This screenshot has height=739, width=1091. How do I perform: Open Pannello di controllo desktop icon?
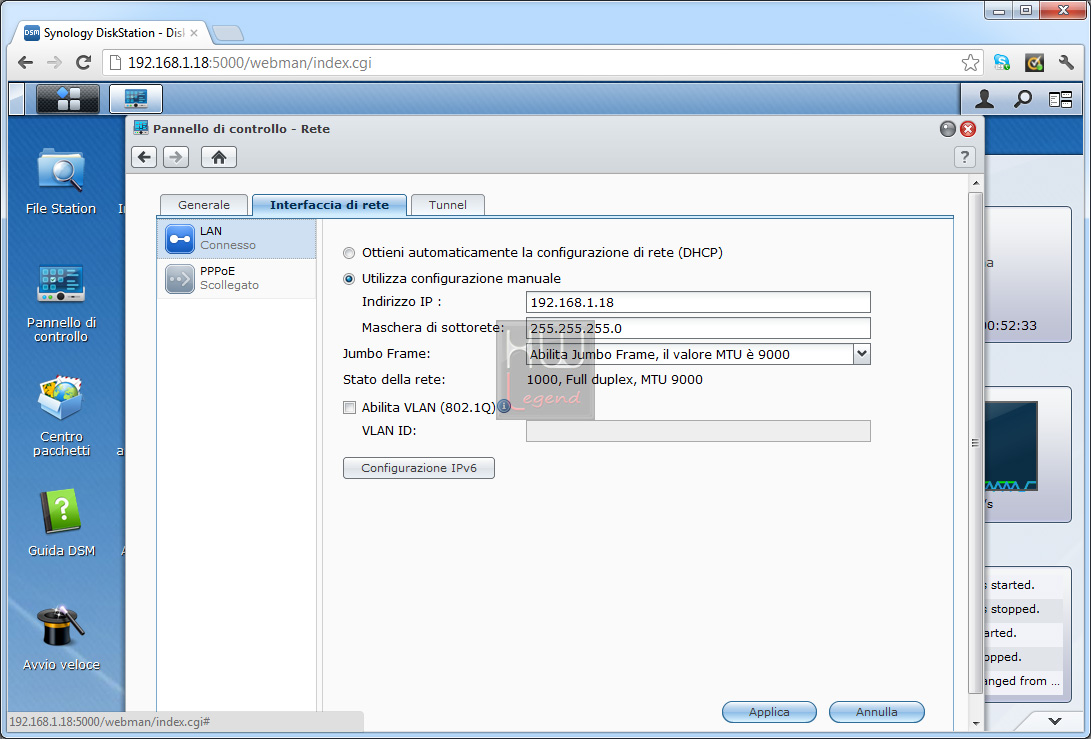pos(61,303)
